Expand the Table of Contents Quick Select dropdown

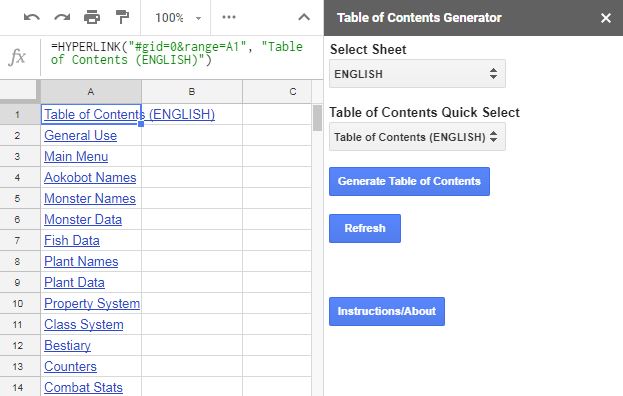417,137
